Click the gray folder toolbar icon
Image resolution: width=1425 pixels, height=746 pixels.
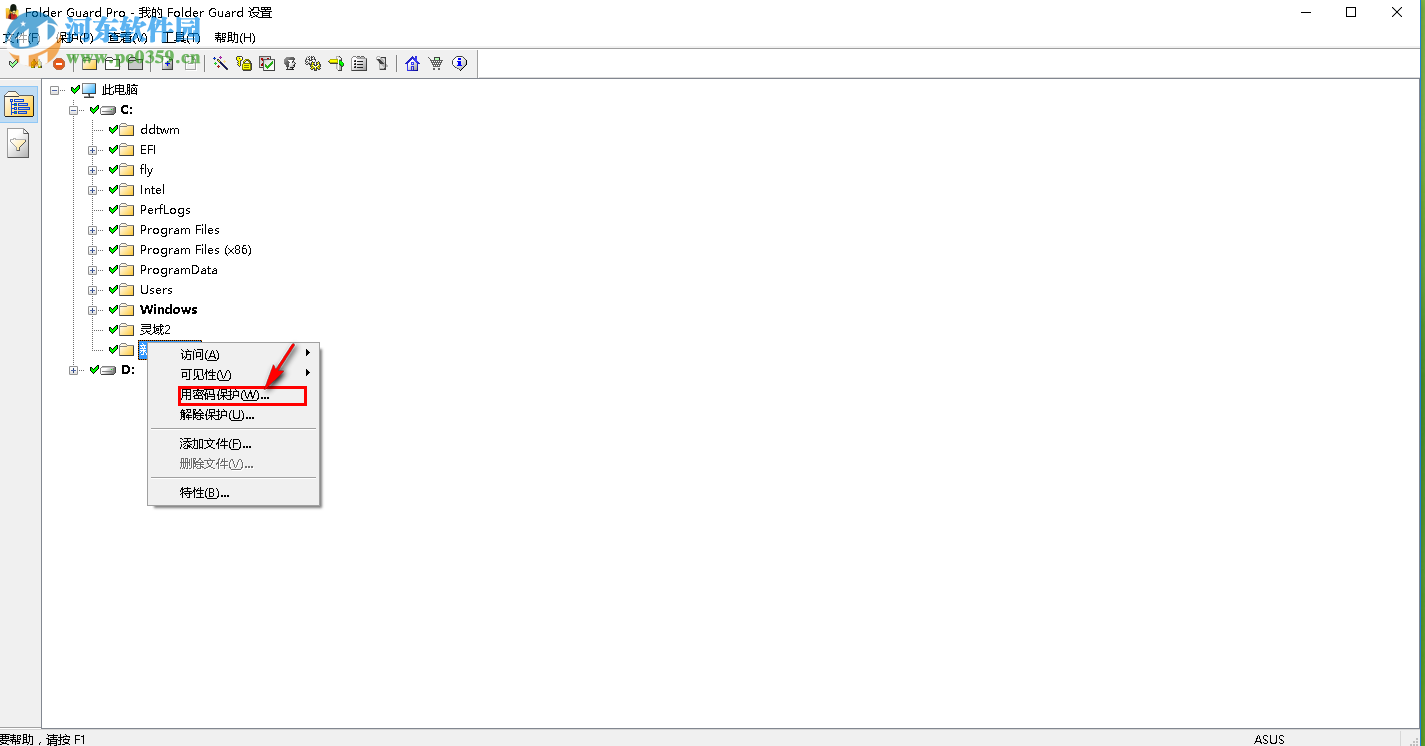tap(135, 64)
